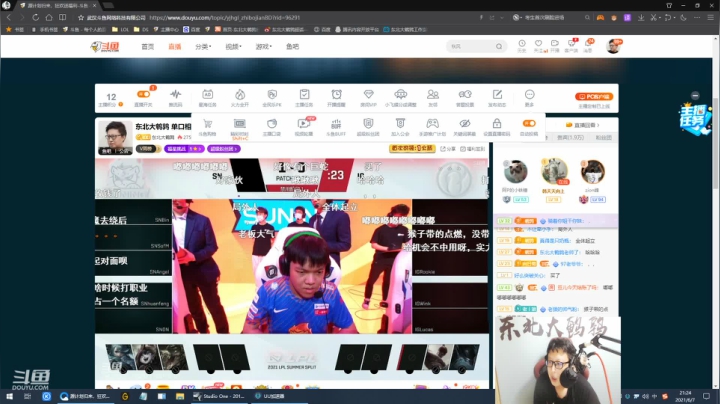This screenshot has width=720, height=404.
Task: Open the user avatar in Douyu header
Action: click(x=613, y=46)
